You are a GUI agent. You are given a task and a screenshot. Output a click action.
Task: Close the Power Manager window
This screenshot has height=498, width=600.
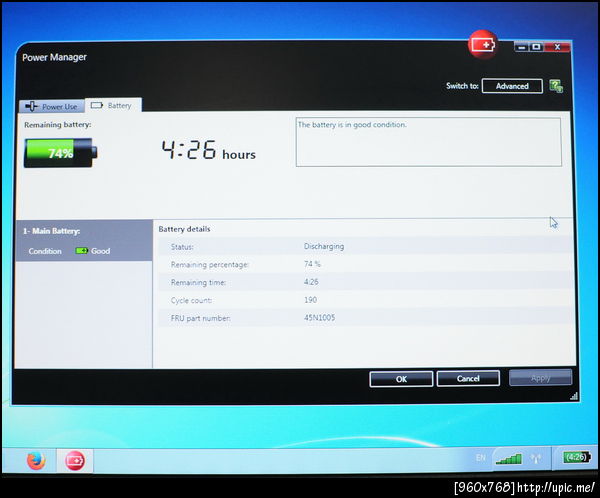click(558, 47)
